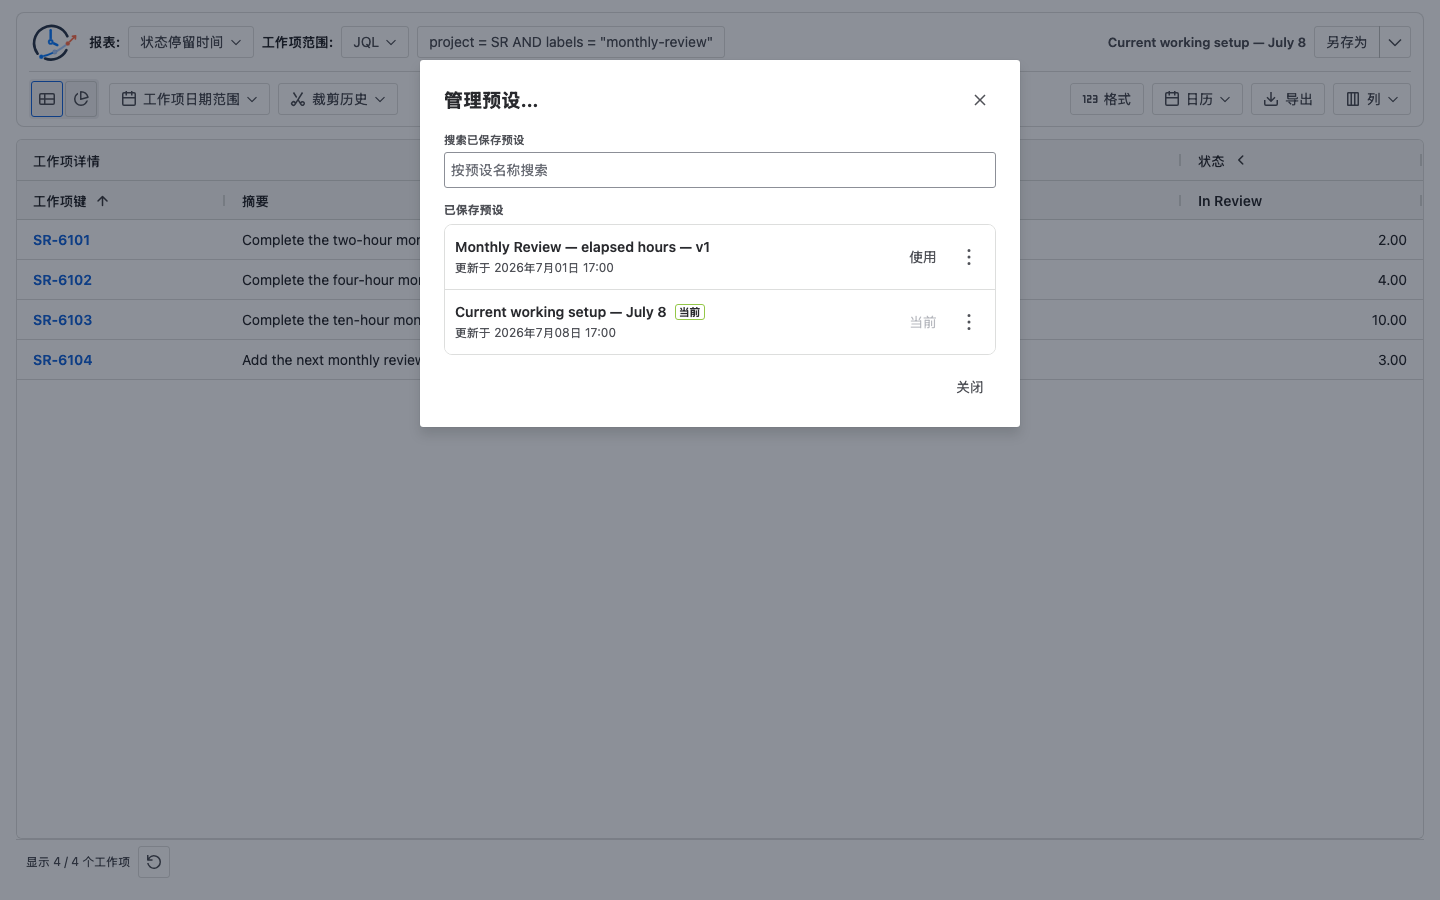Viewport: 1440px width, 900px height.
Task: Click the 摘要 column header
Action: coord(255,201)
